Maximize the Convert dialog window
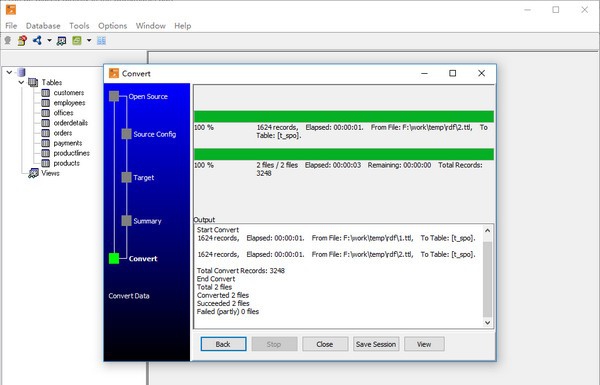This screenshot has width=600, height=385. tap(453, 73)
